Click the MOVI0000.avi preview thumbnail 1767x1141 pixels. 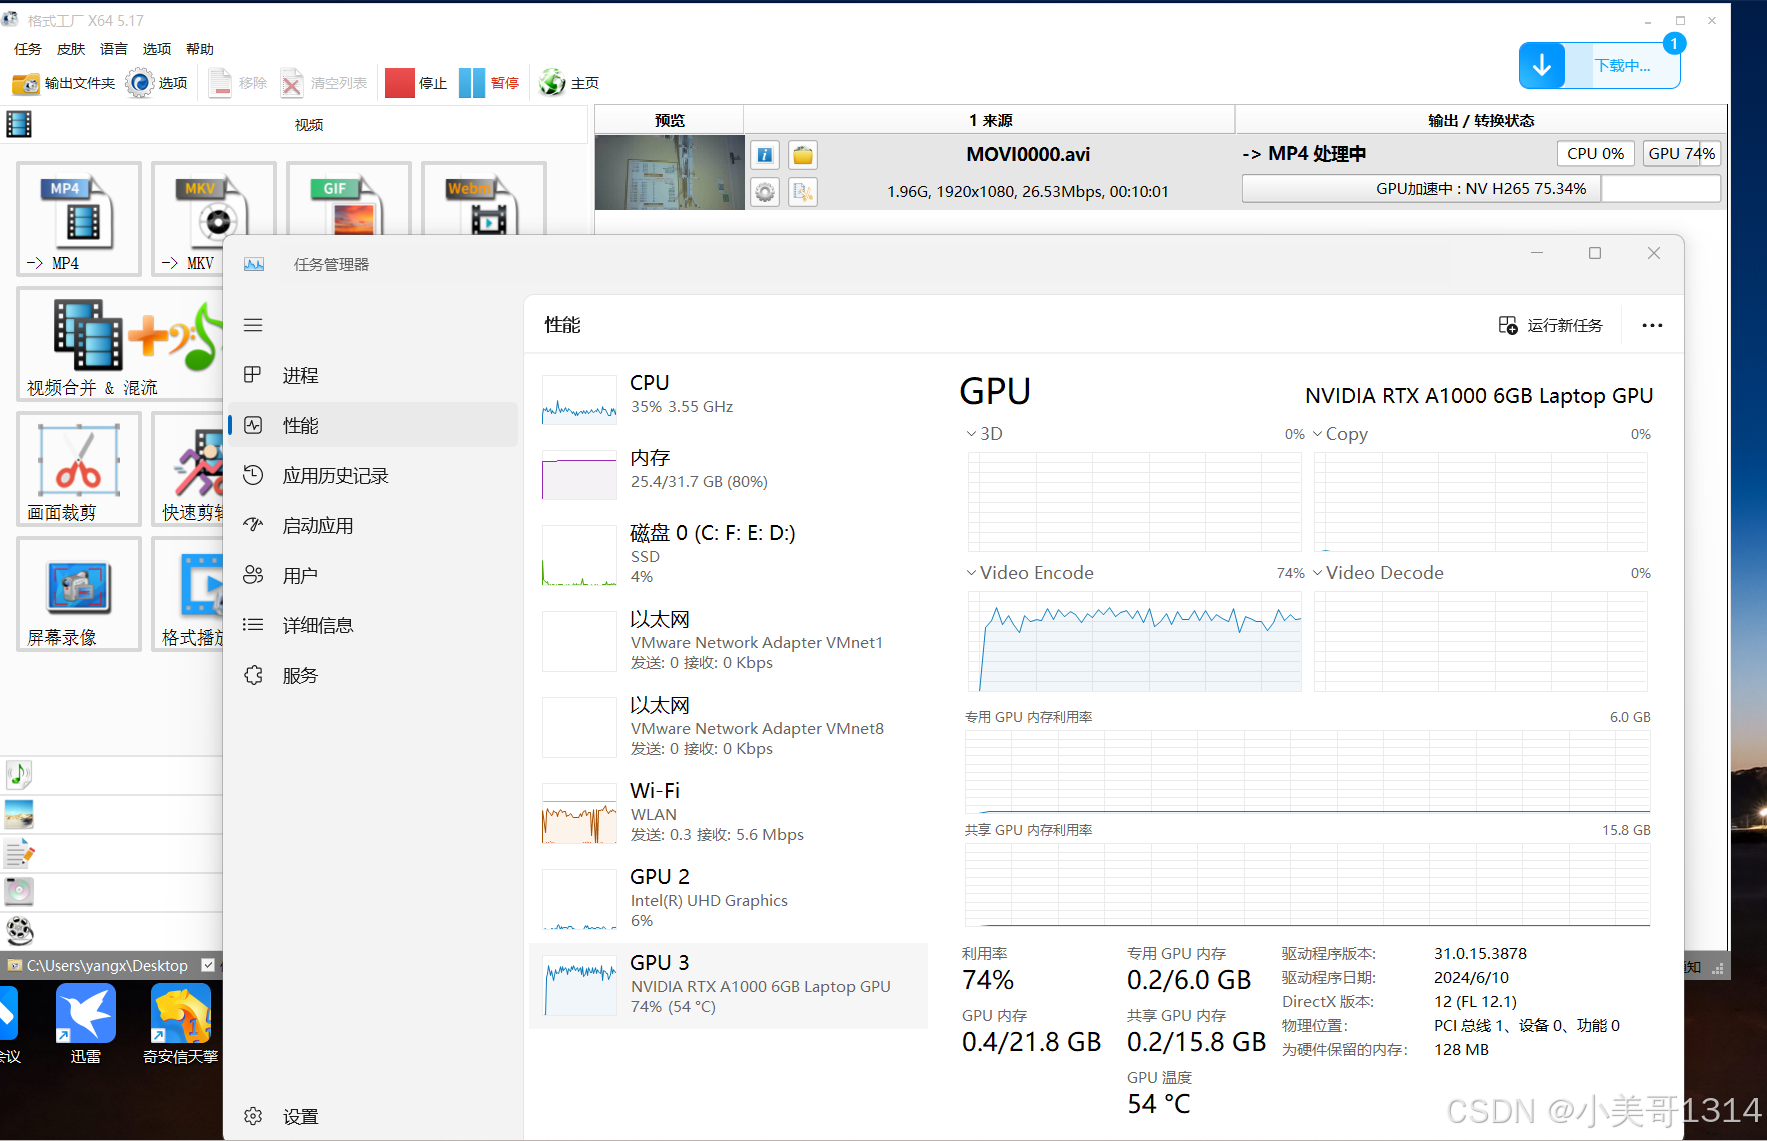[x=670, y=172]
